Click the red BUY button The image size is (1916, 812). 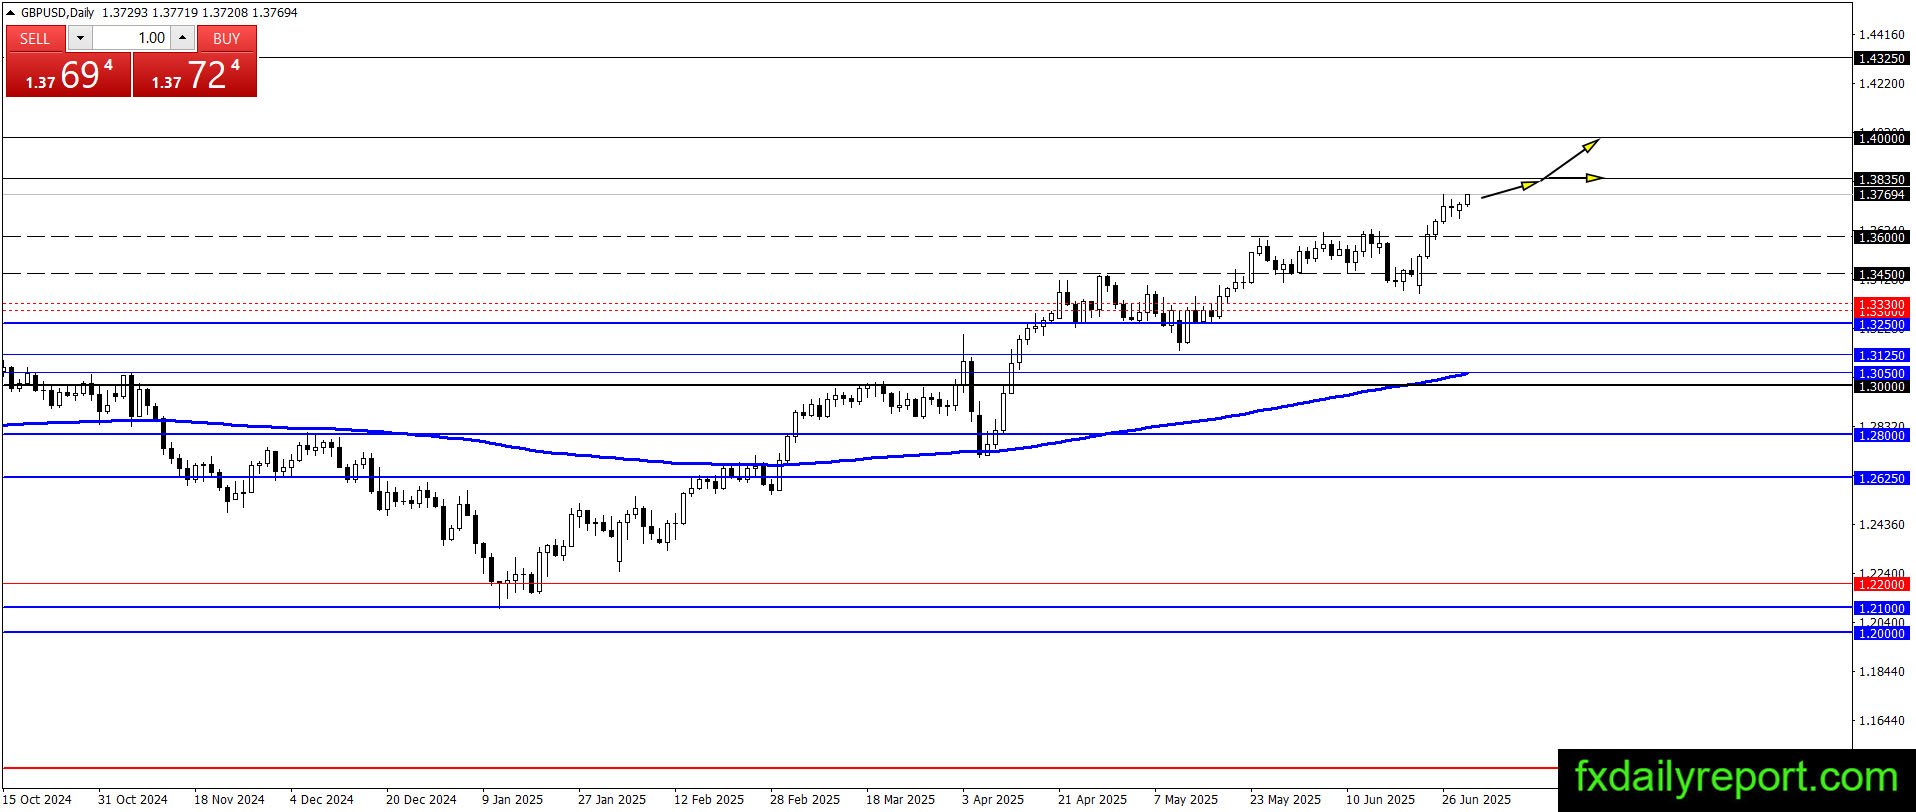(227, 38)
